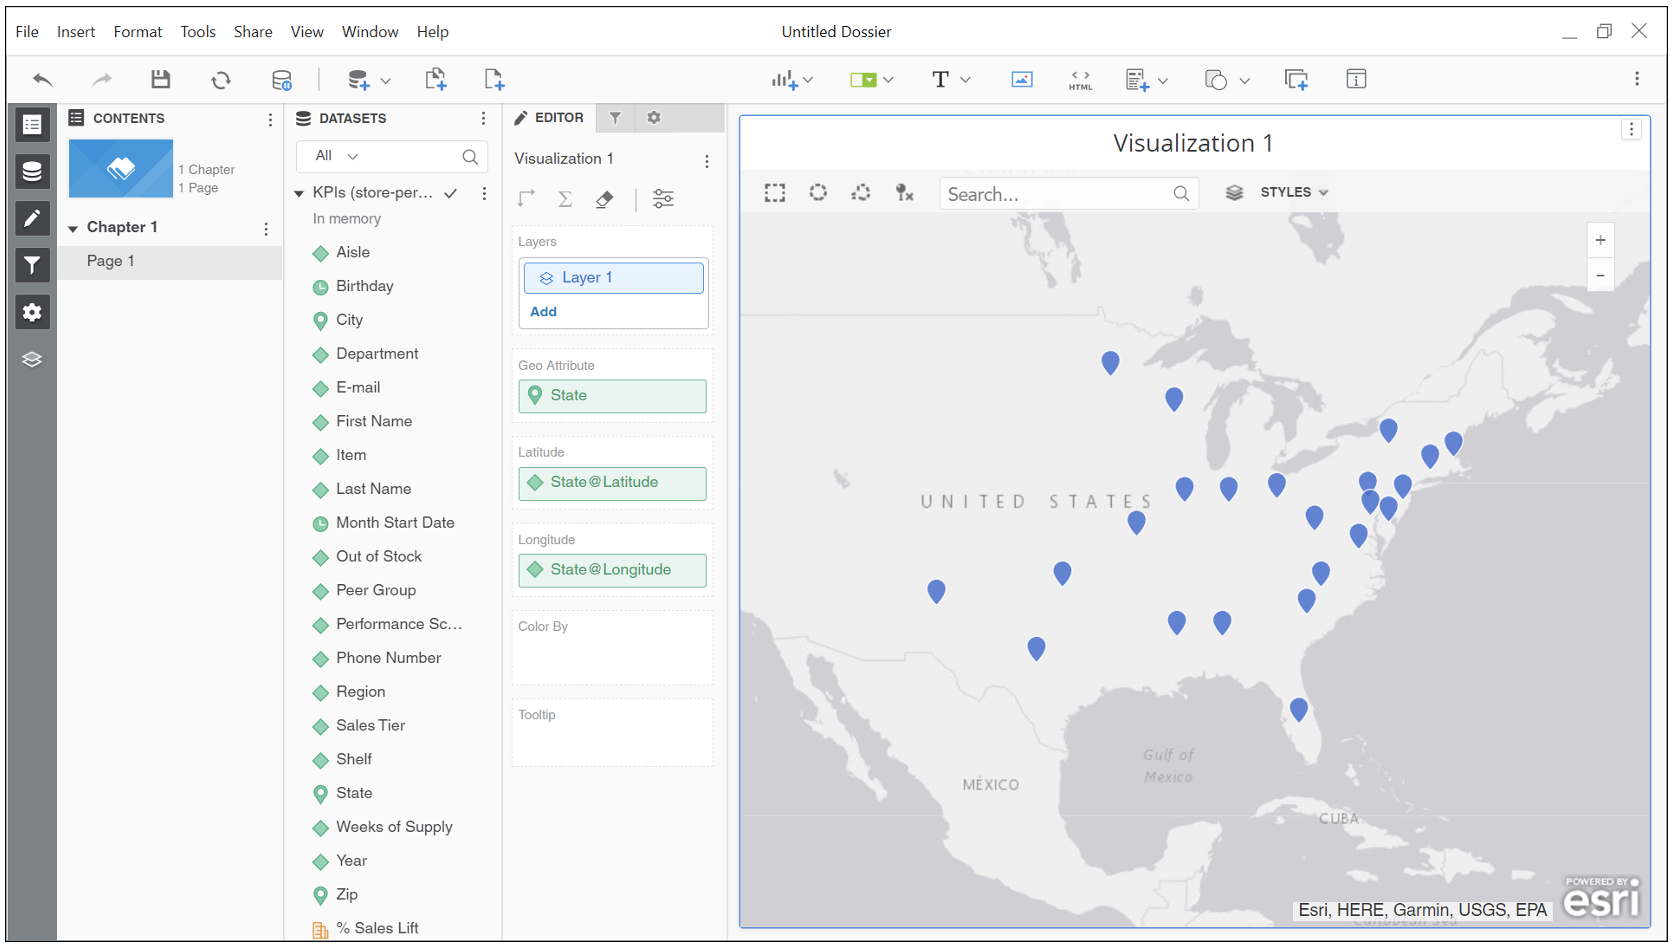Click the zoom-in plus button on the map
Image resolution: width=1674 pixels, height=948 pixels.
[x=1600, y=239]
